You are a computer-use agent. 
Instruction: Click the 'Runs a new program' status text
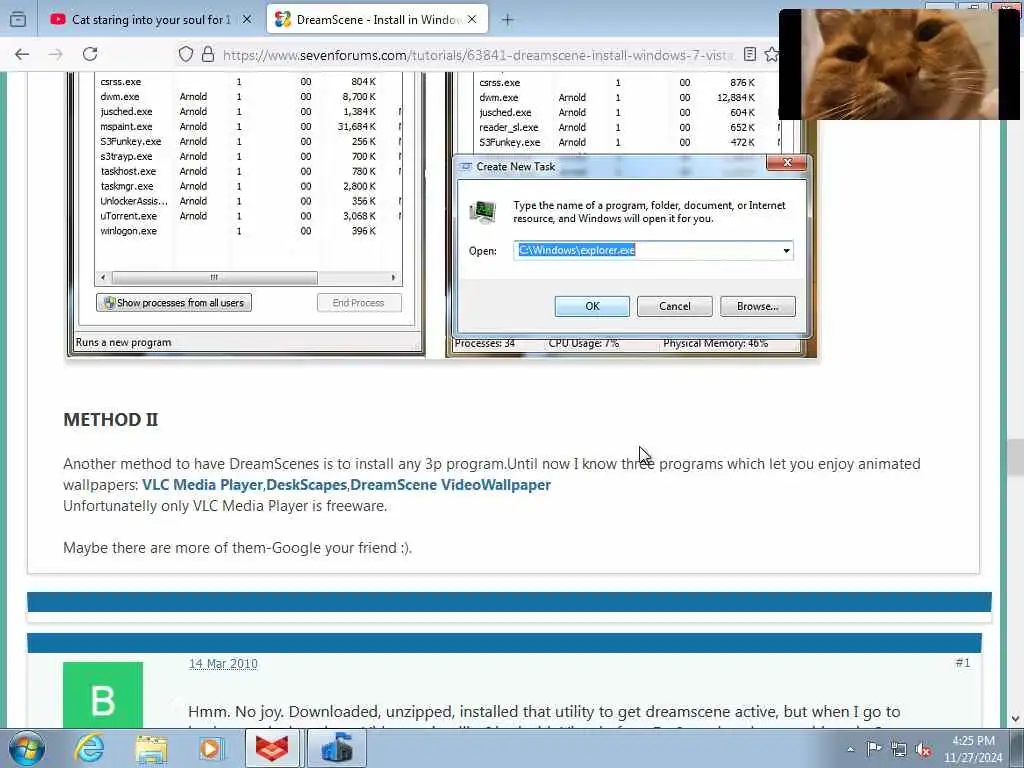(123, 342)
